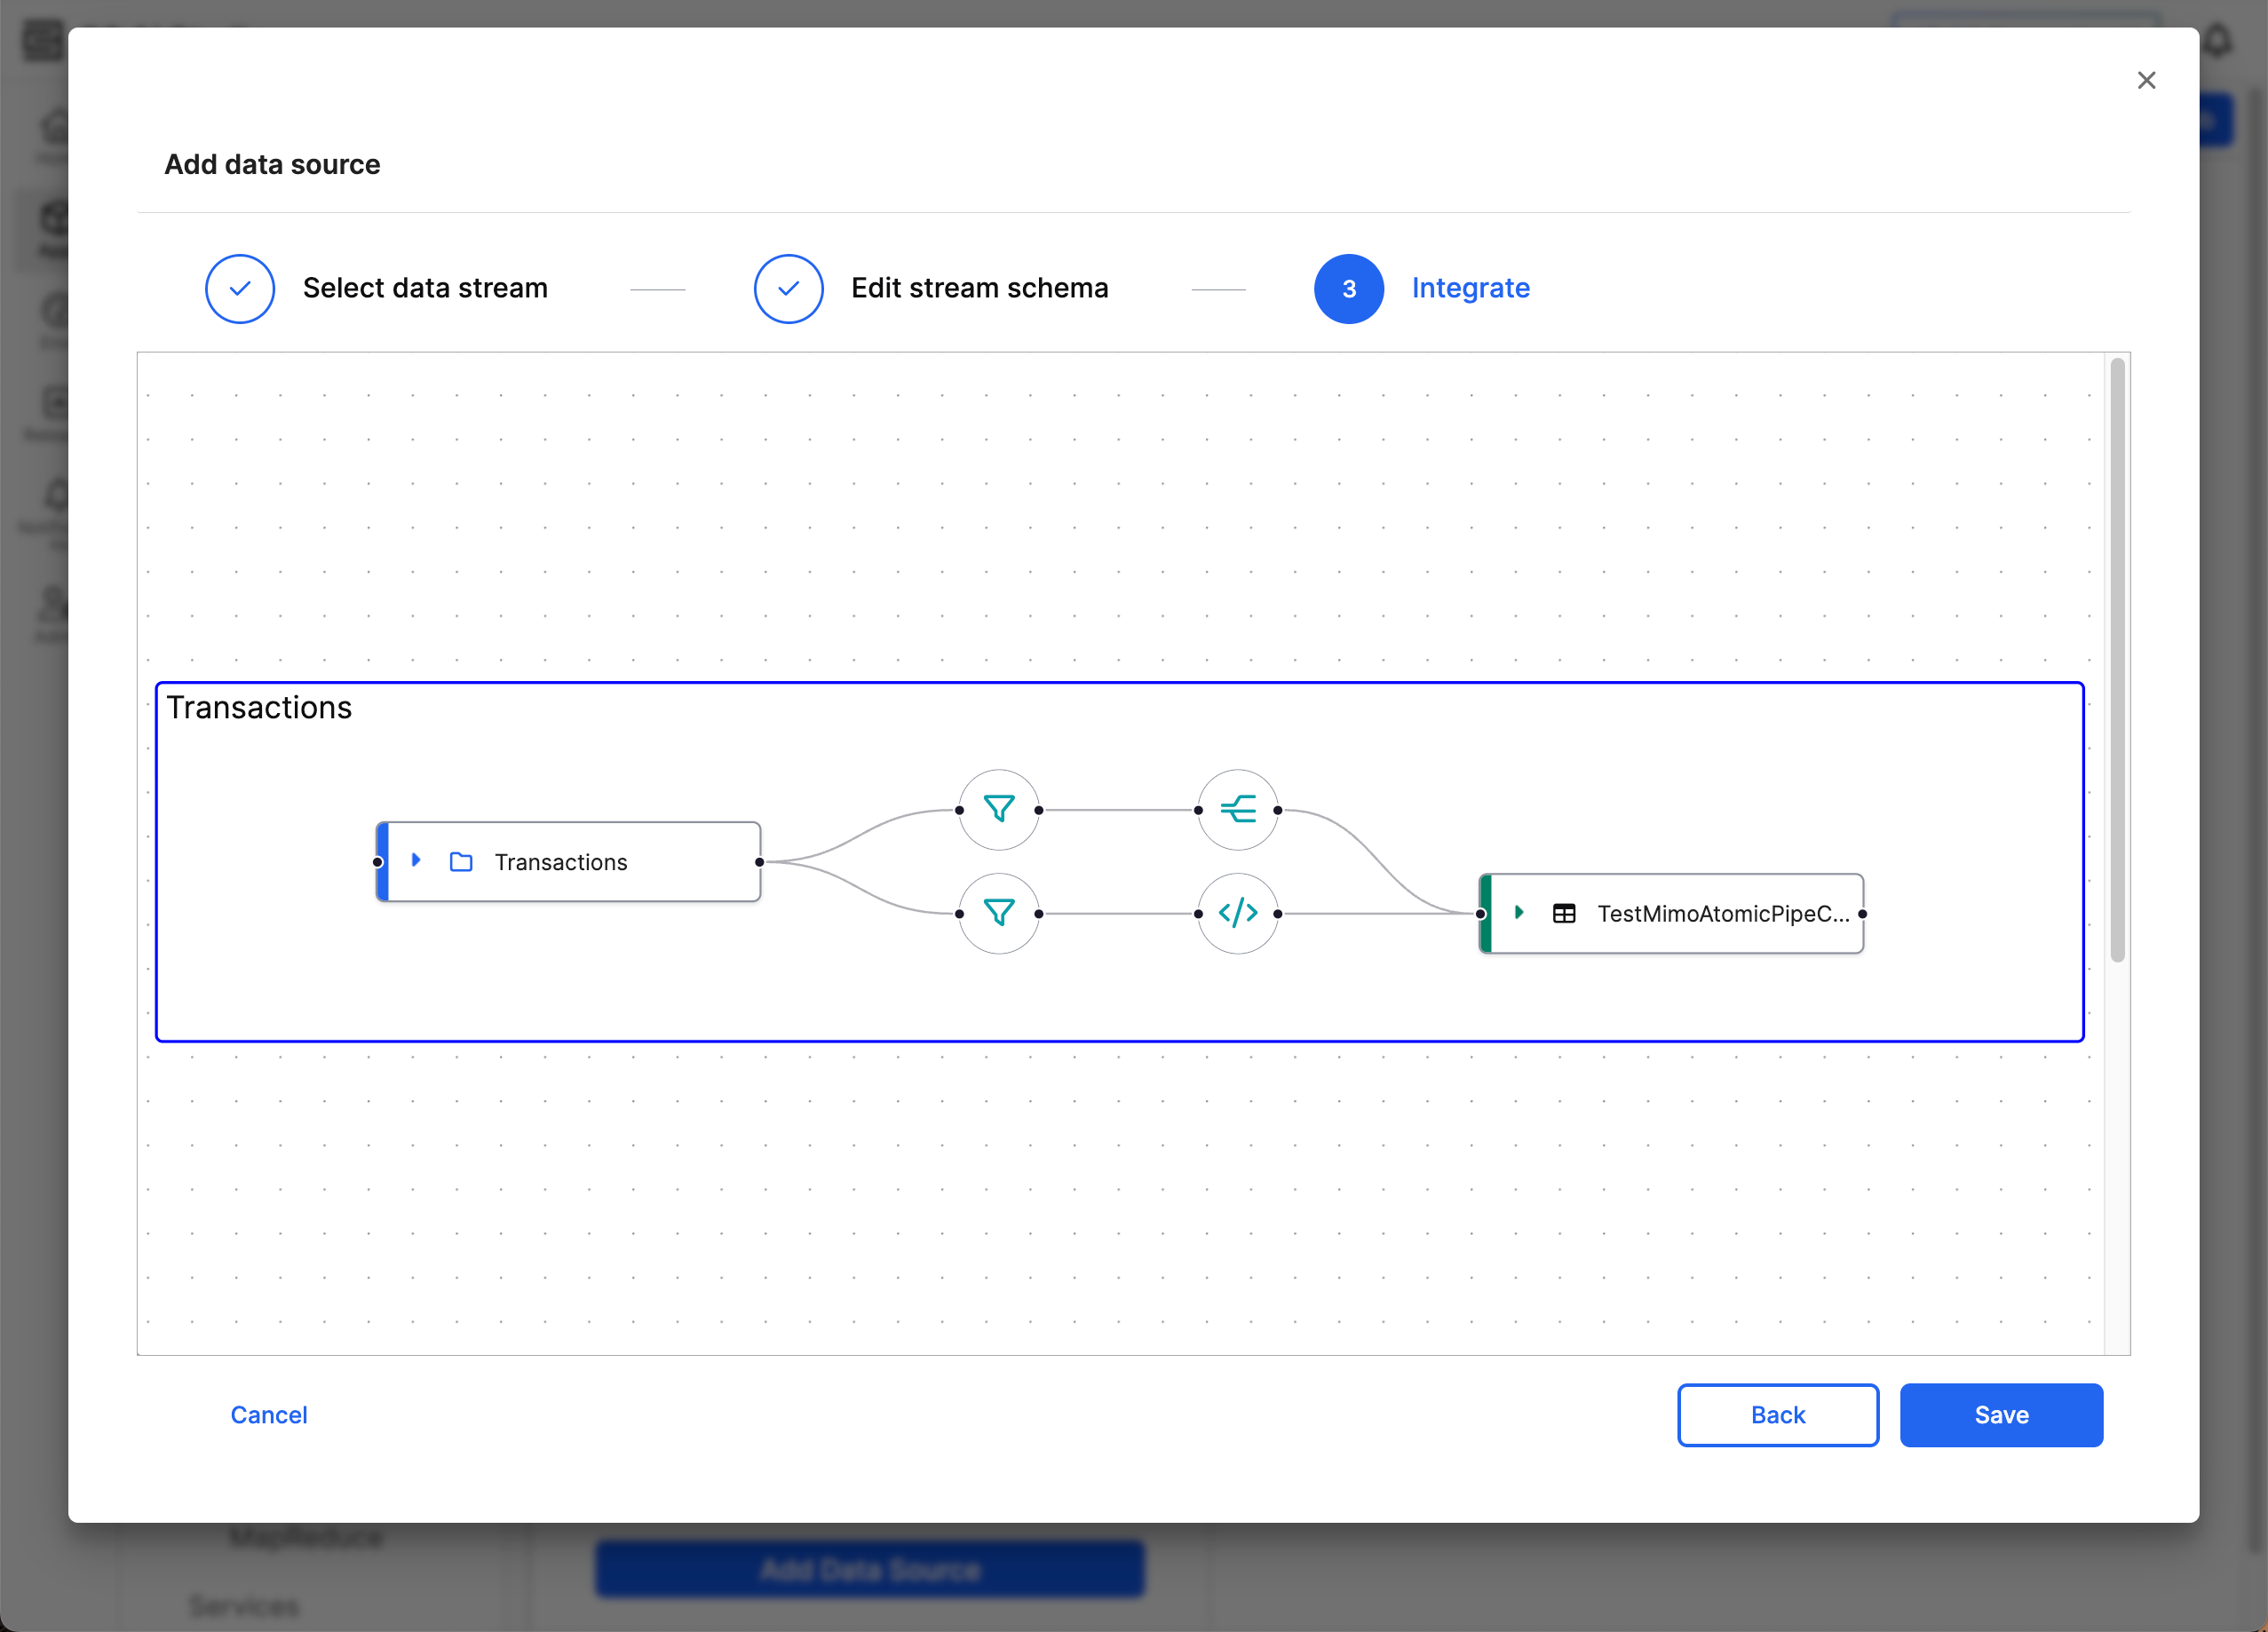Screen dimensions: 2268x1632
Task: Select the upper filter node icon
Action: (x=999, y=808)
